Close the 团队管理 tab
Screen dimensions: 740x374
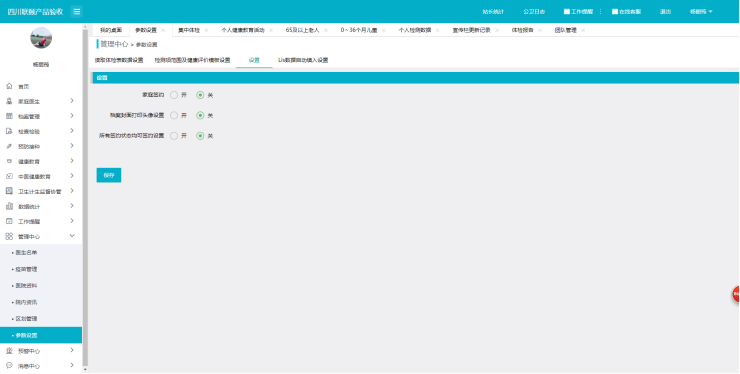[583, 30]
